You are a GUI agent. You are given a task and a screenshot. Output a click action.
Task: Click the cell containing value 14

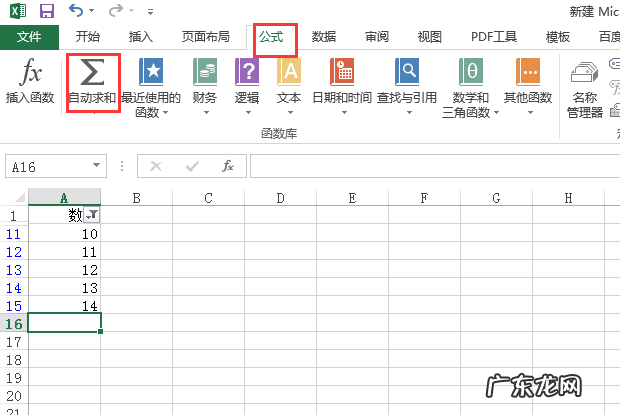(x=64, y=305)
